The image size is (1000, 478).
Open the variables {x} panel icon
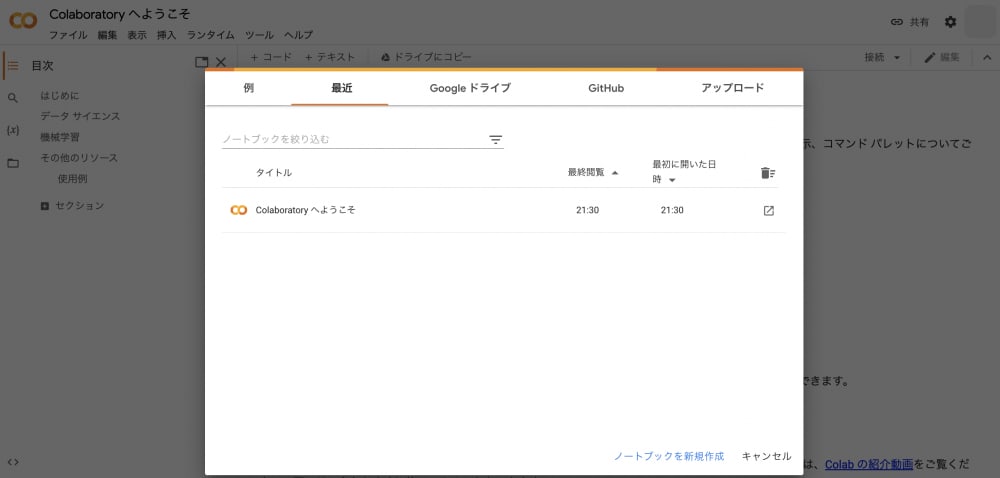13,130
